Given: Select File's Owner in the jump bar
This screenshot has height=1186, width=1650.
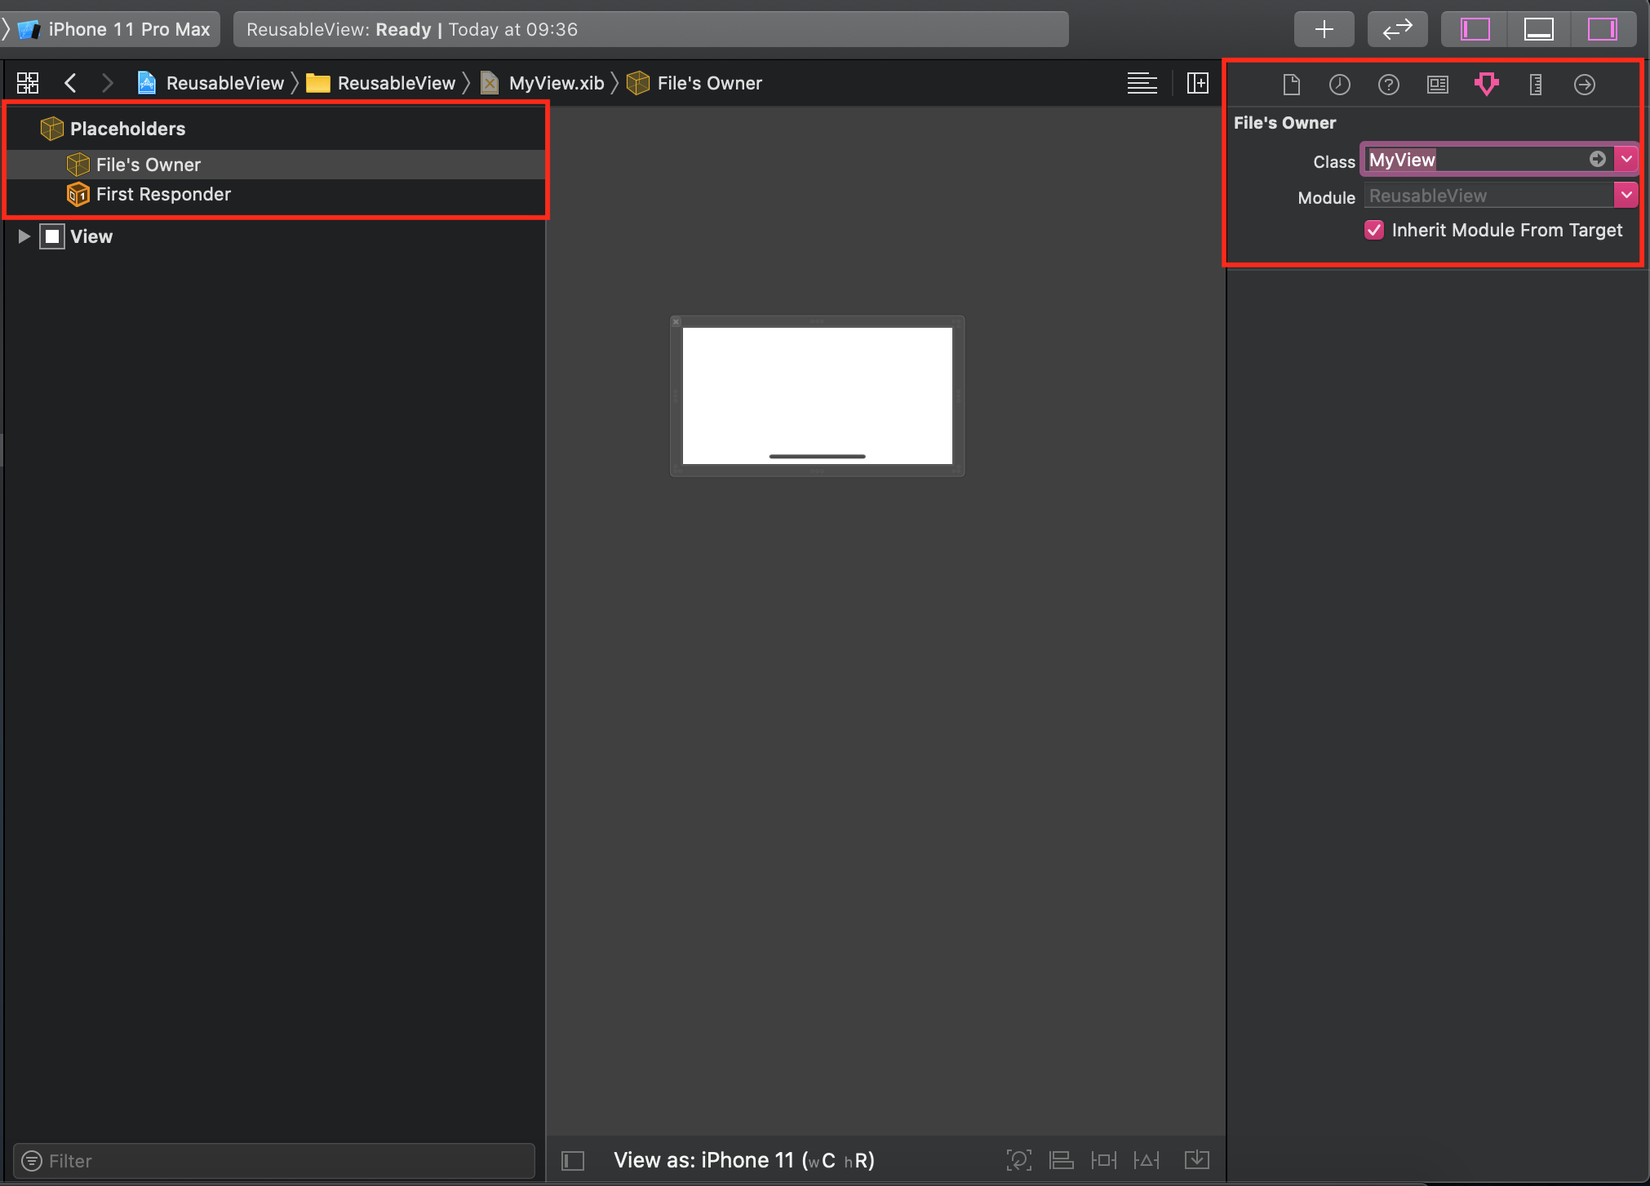Looking at the screenshot, I should coord(695,83).
